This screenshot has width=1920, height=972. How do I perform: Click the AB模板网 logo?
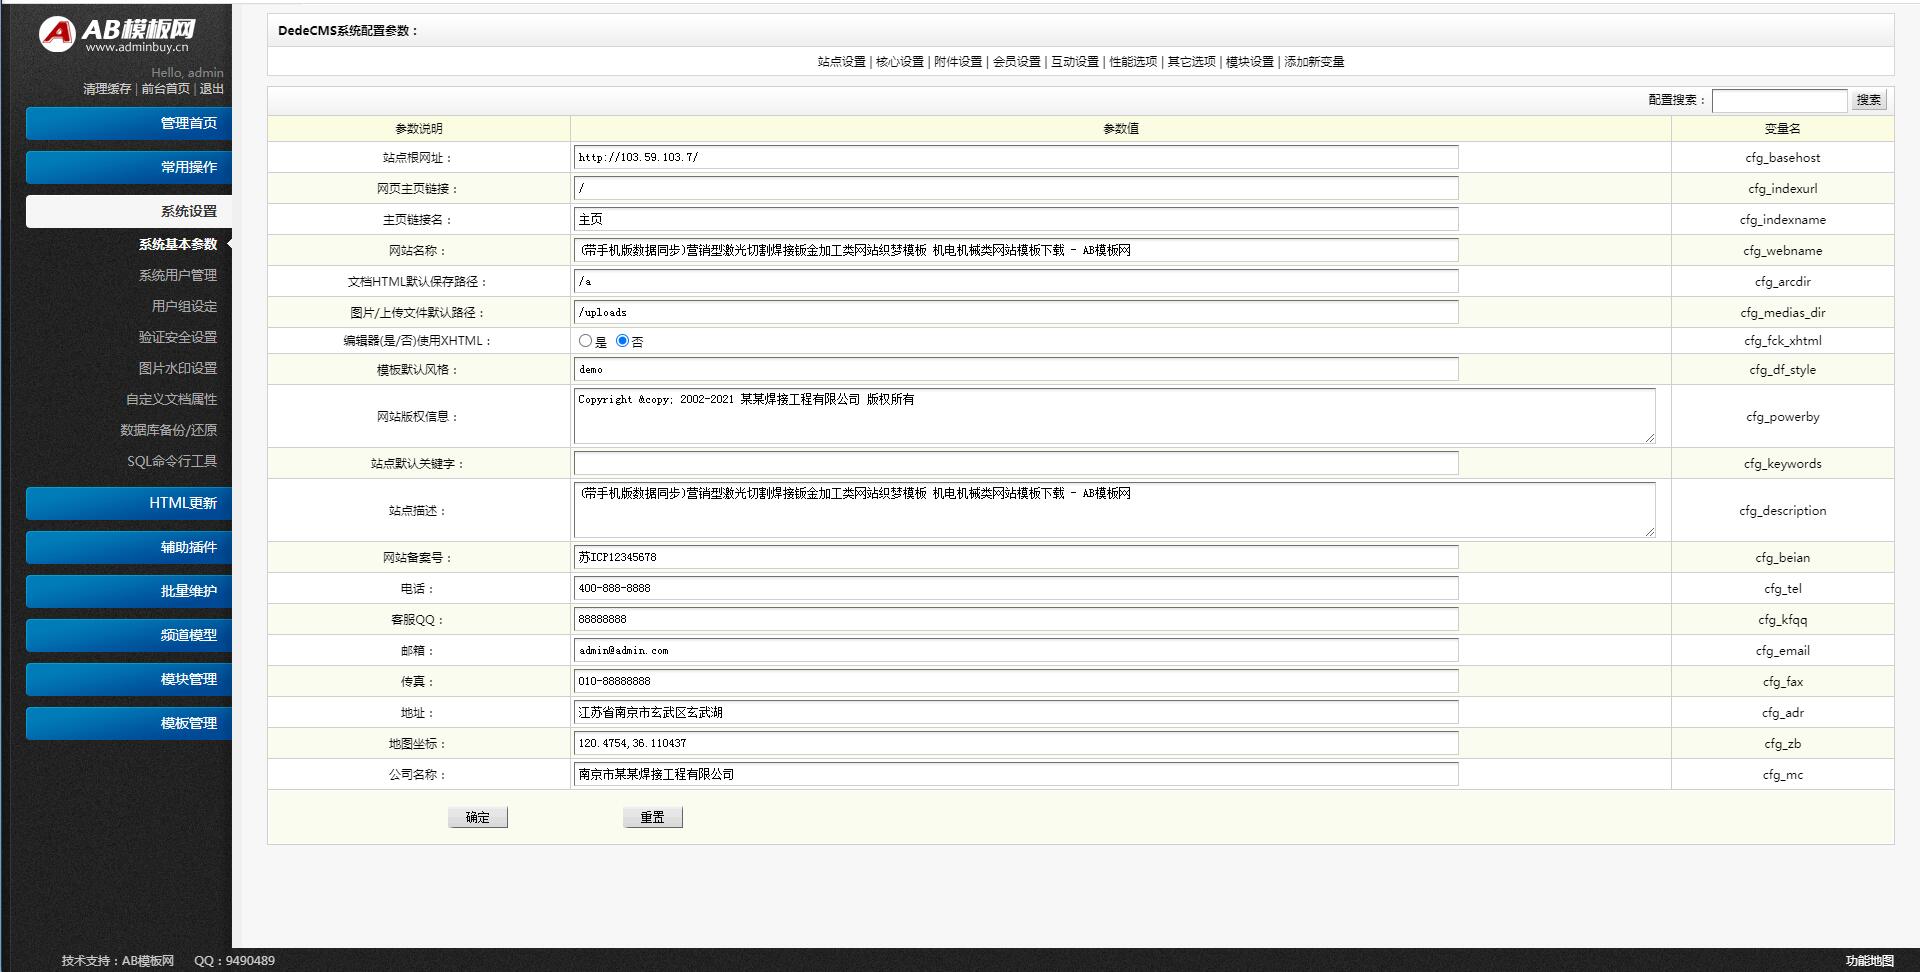pyautogui.click(x=117, y=34)
